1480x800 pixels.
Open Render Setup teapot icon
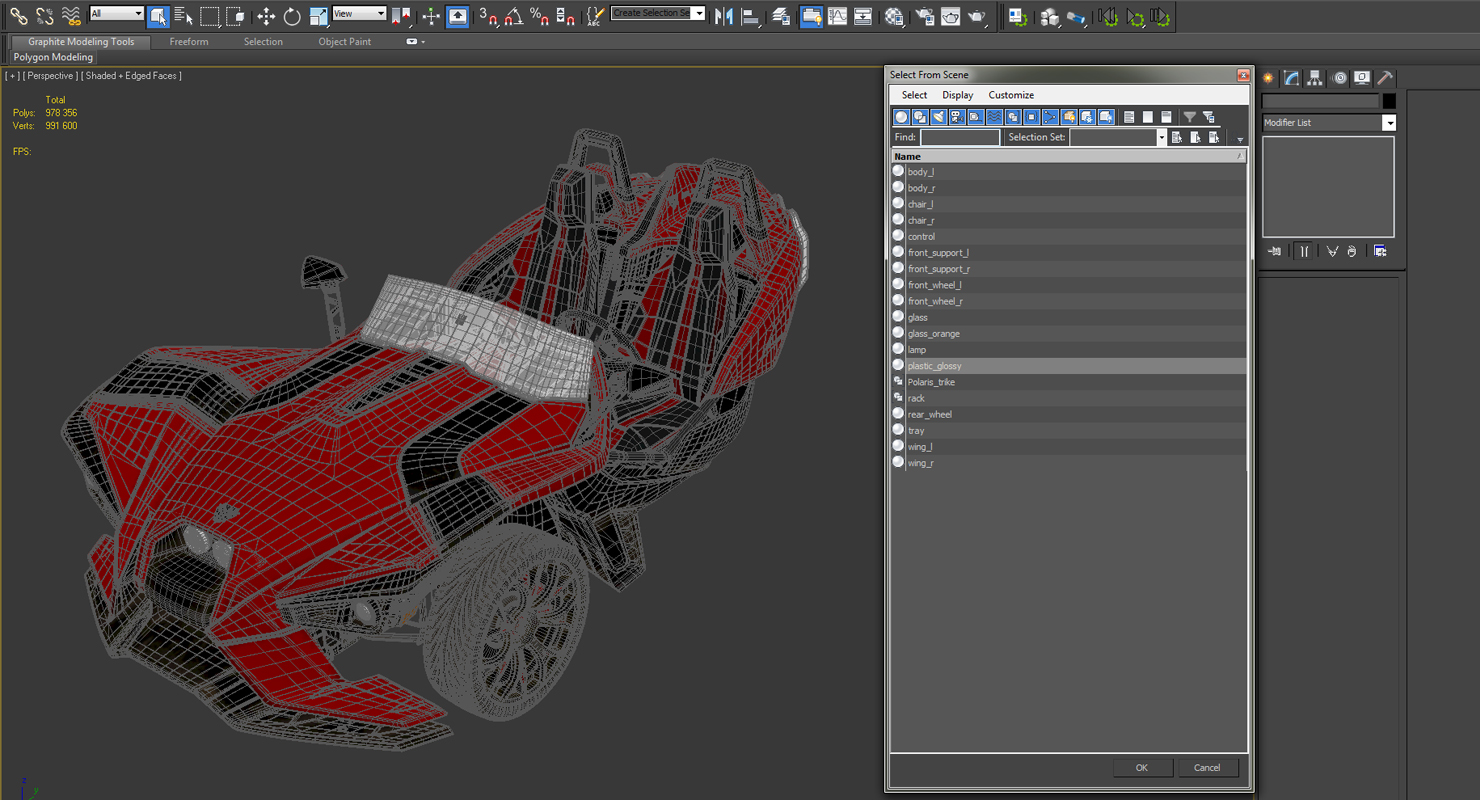click(x=925, y=16)
